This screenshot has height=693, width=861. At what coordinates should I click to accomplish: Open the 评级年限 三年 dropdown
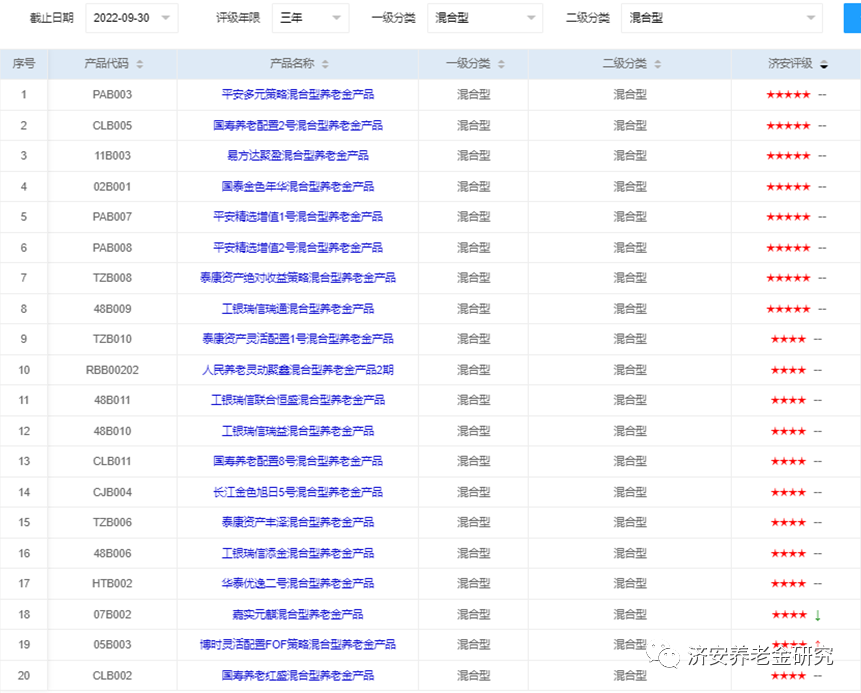coord(310,18)
